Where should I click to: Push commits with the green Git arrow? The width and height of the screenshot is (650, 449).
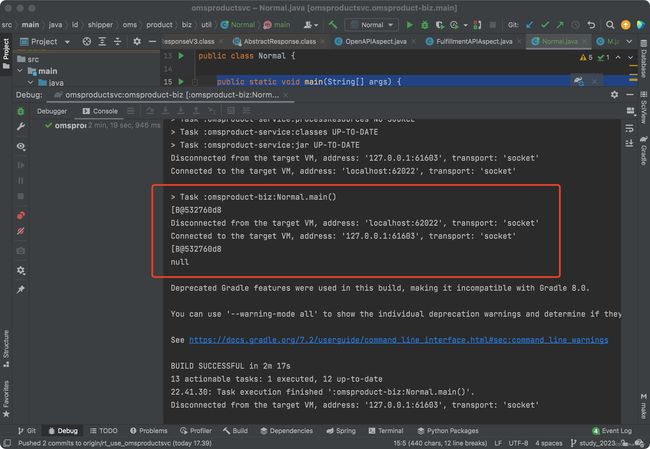(560, 25)
